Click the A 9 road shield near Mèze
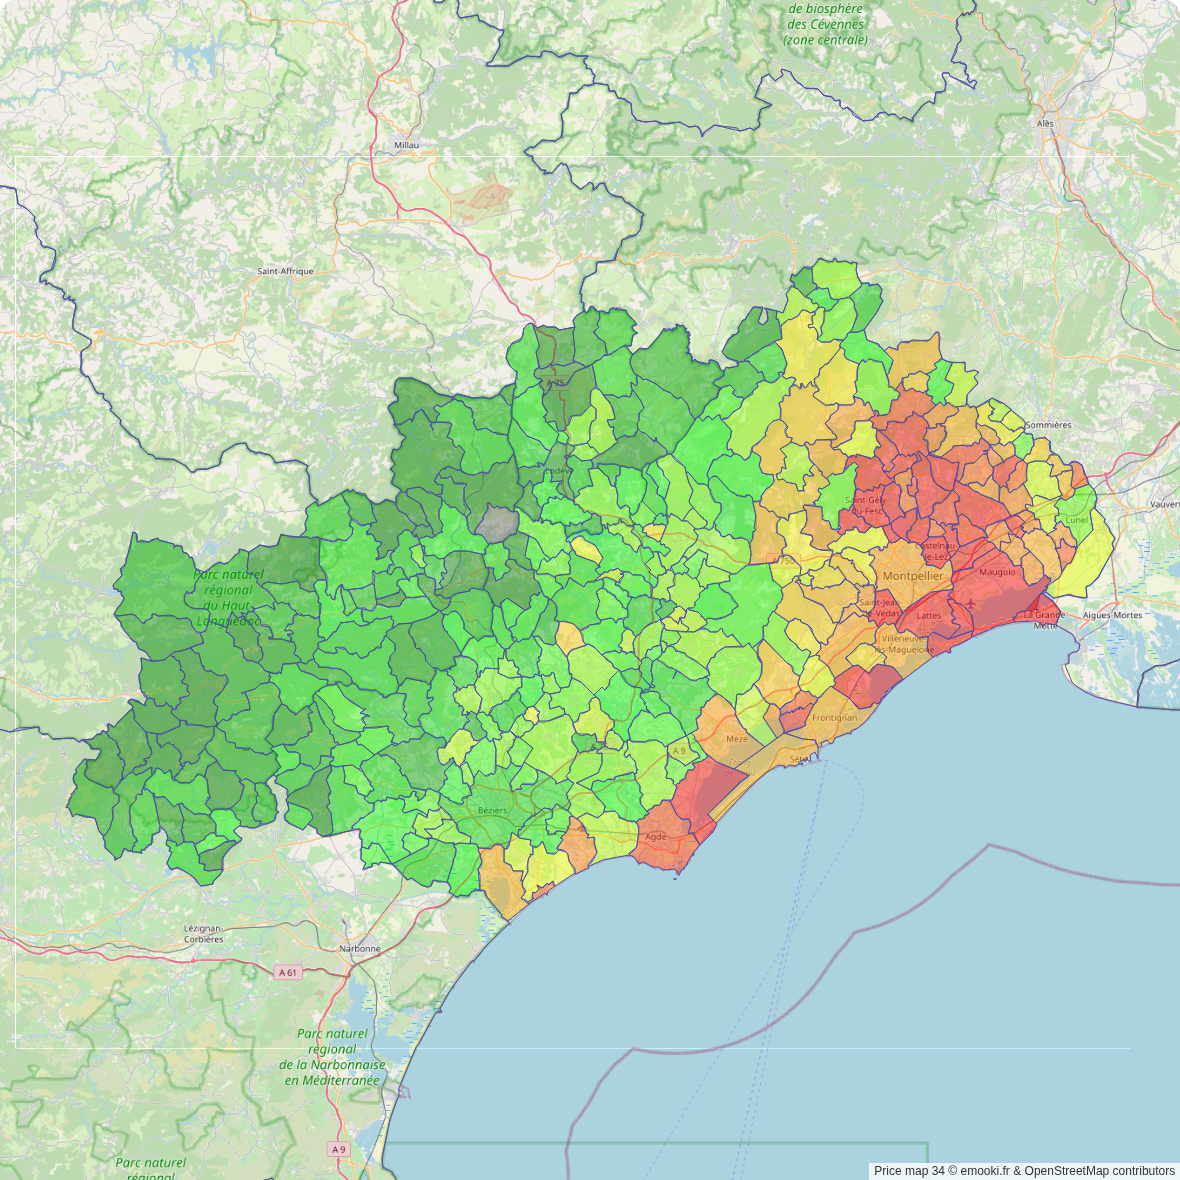 [680, 751]
